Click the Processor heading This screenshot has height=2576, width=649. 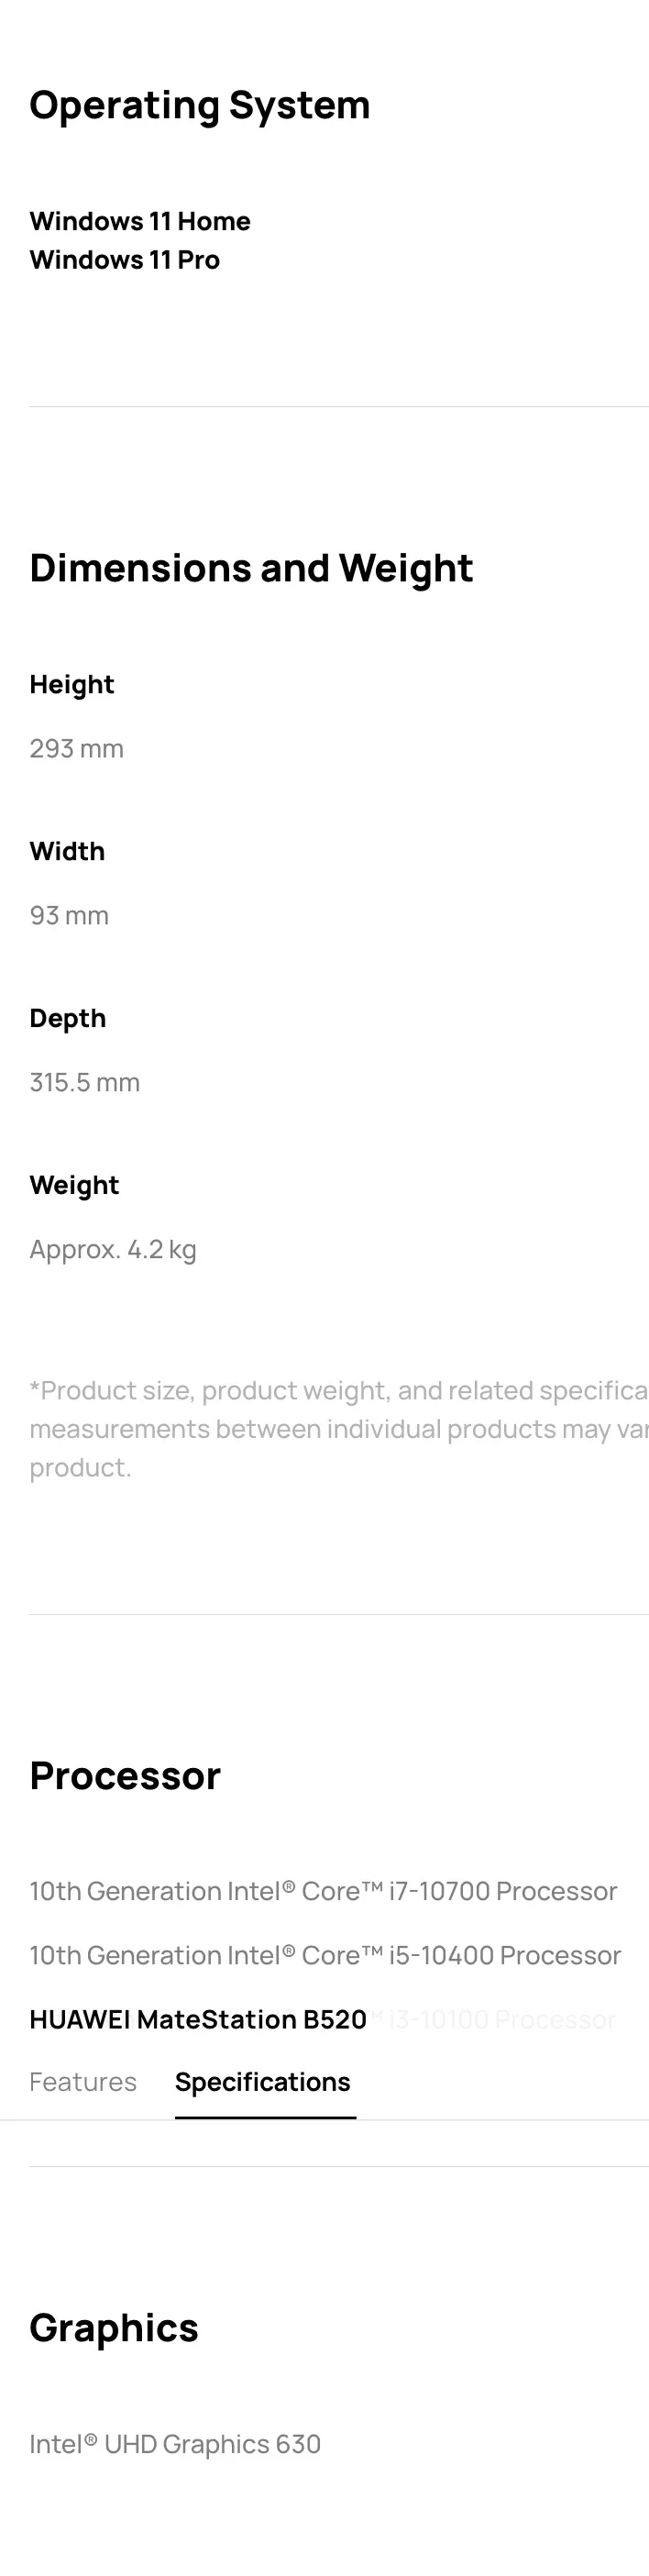124,1776
